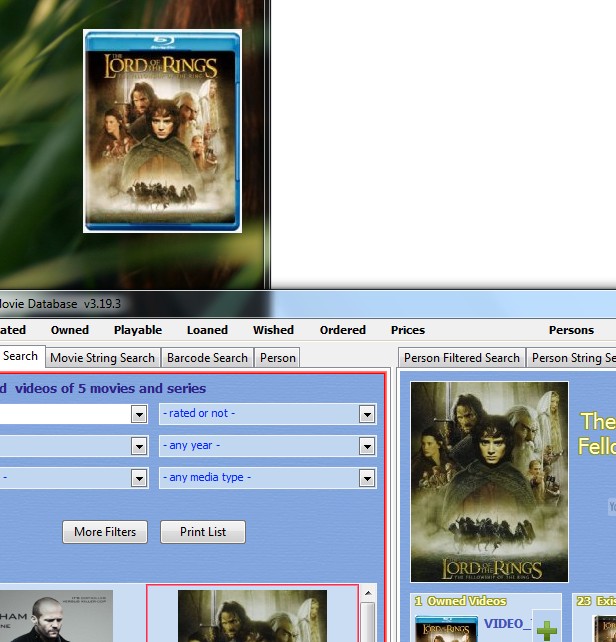616x642 pixels.
Task: Open Person Filtered Search tab
Action: coord(462,358)
